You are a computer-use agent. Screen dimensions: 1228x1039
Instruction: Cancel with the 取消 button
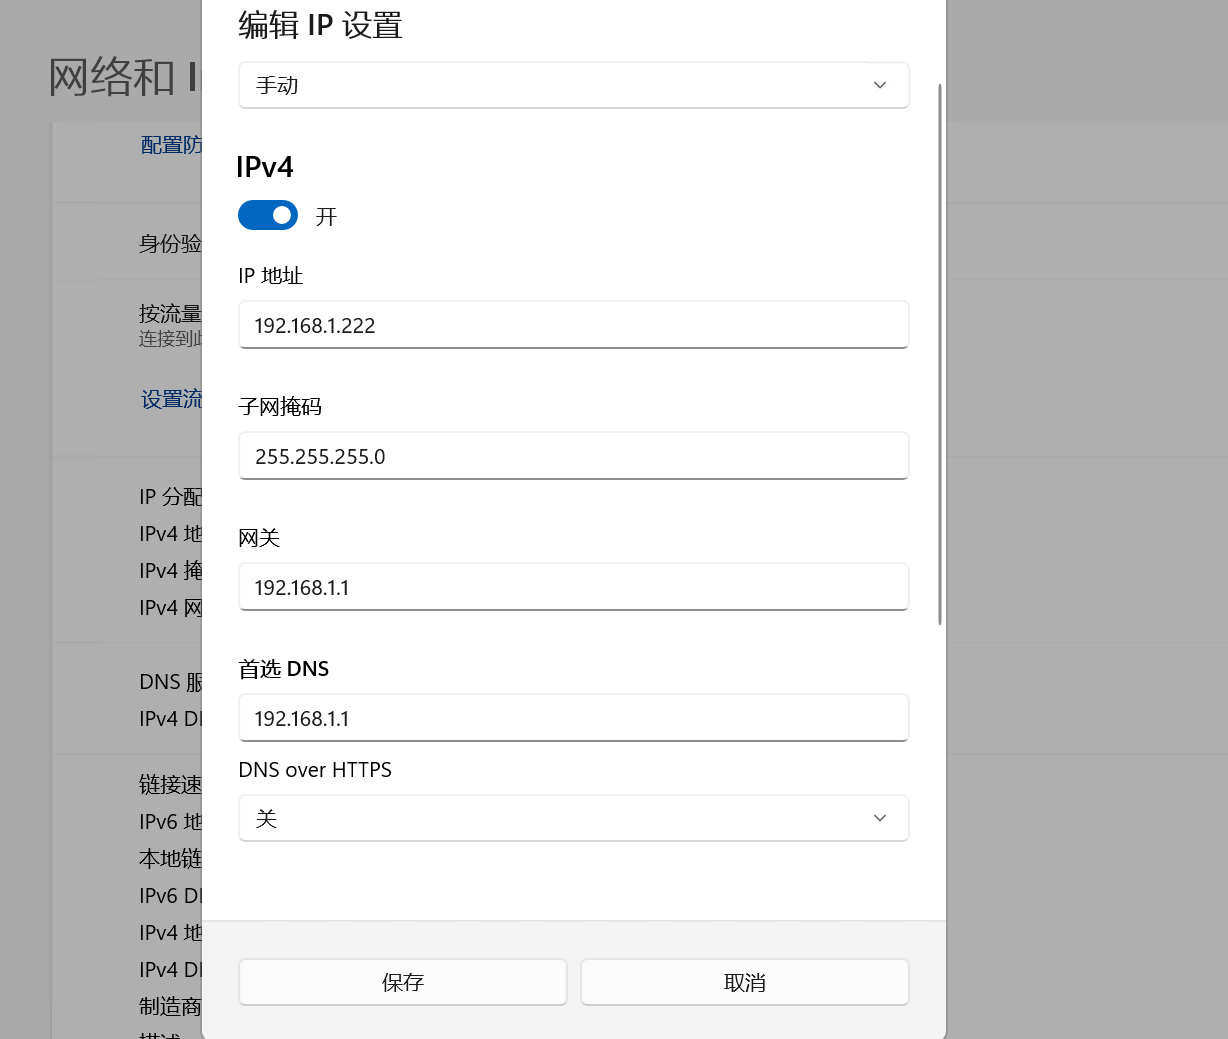click(x=744, y=982)
